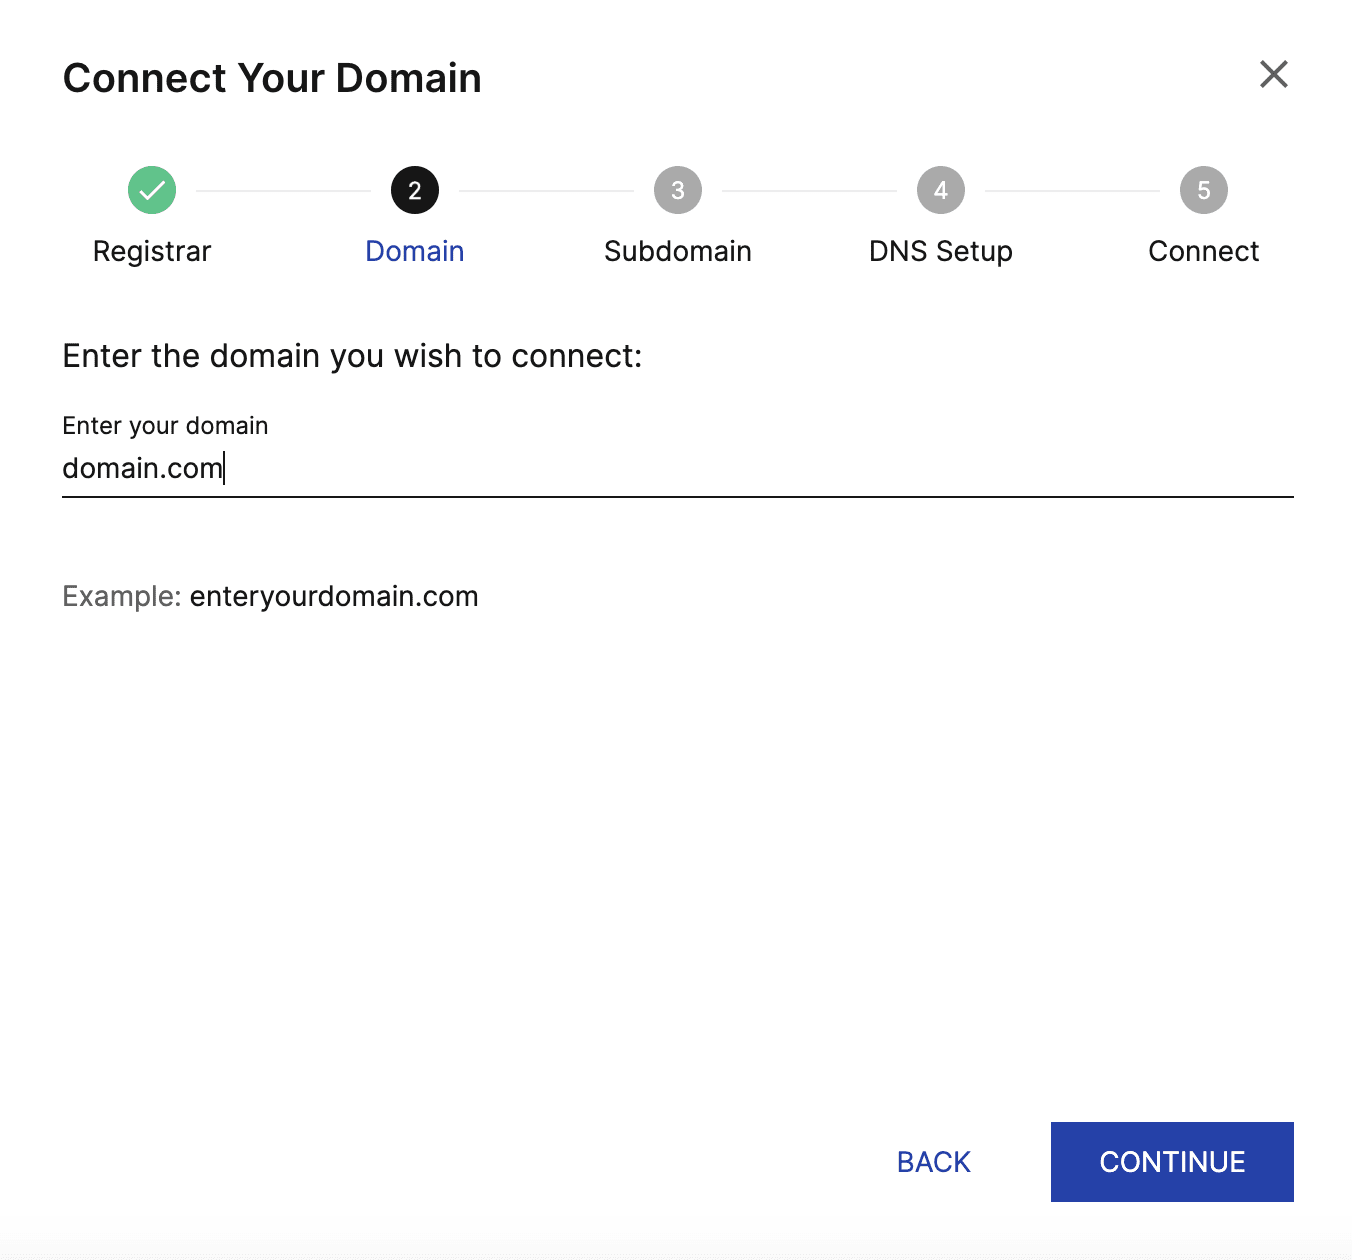Click the heading Enter the domain you wish to connect

(x=352, y=356)
